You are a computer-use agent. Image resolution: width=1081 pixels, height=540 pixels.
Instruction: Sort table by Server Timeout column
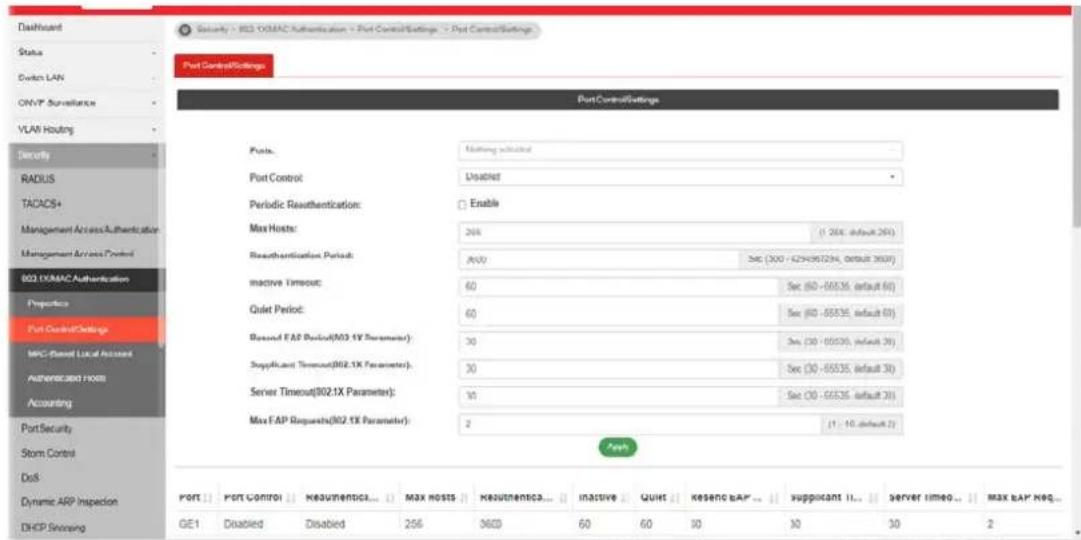point(933,497)
